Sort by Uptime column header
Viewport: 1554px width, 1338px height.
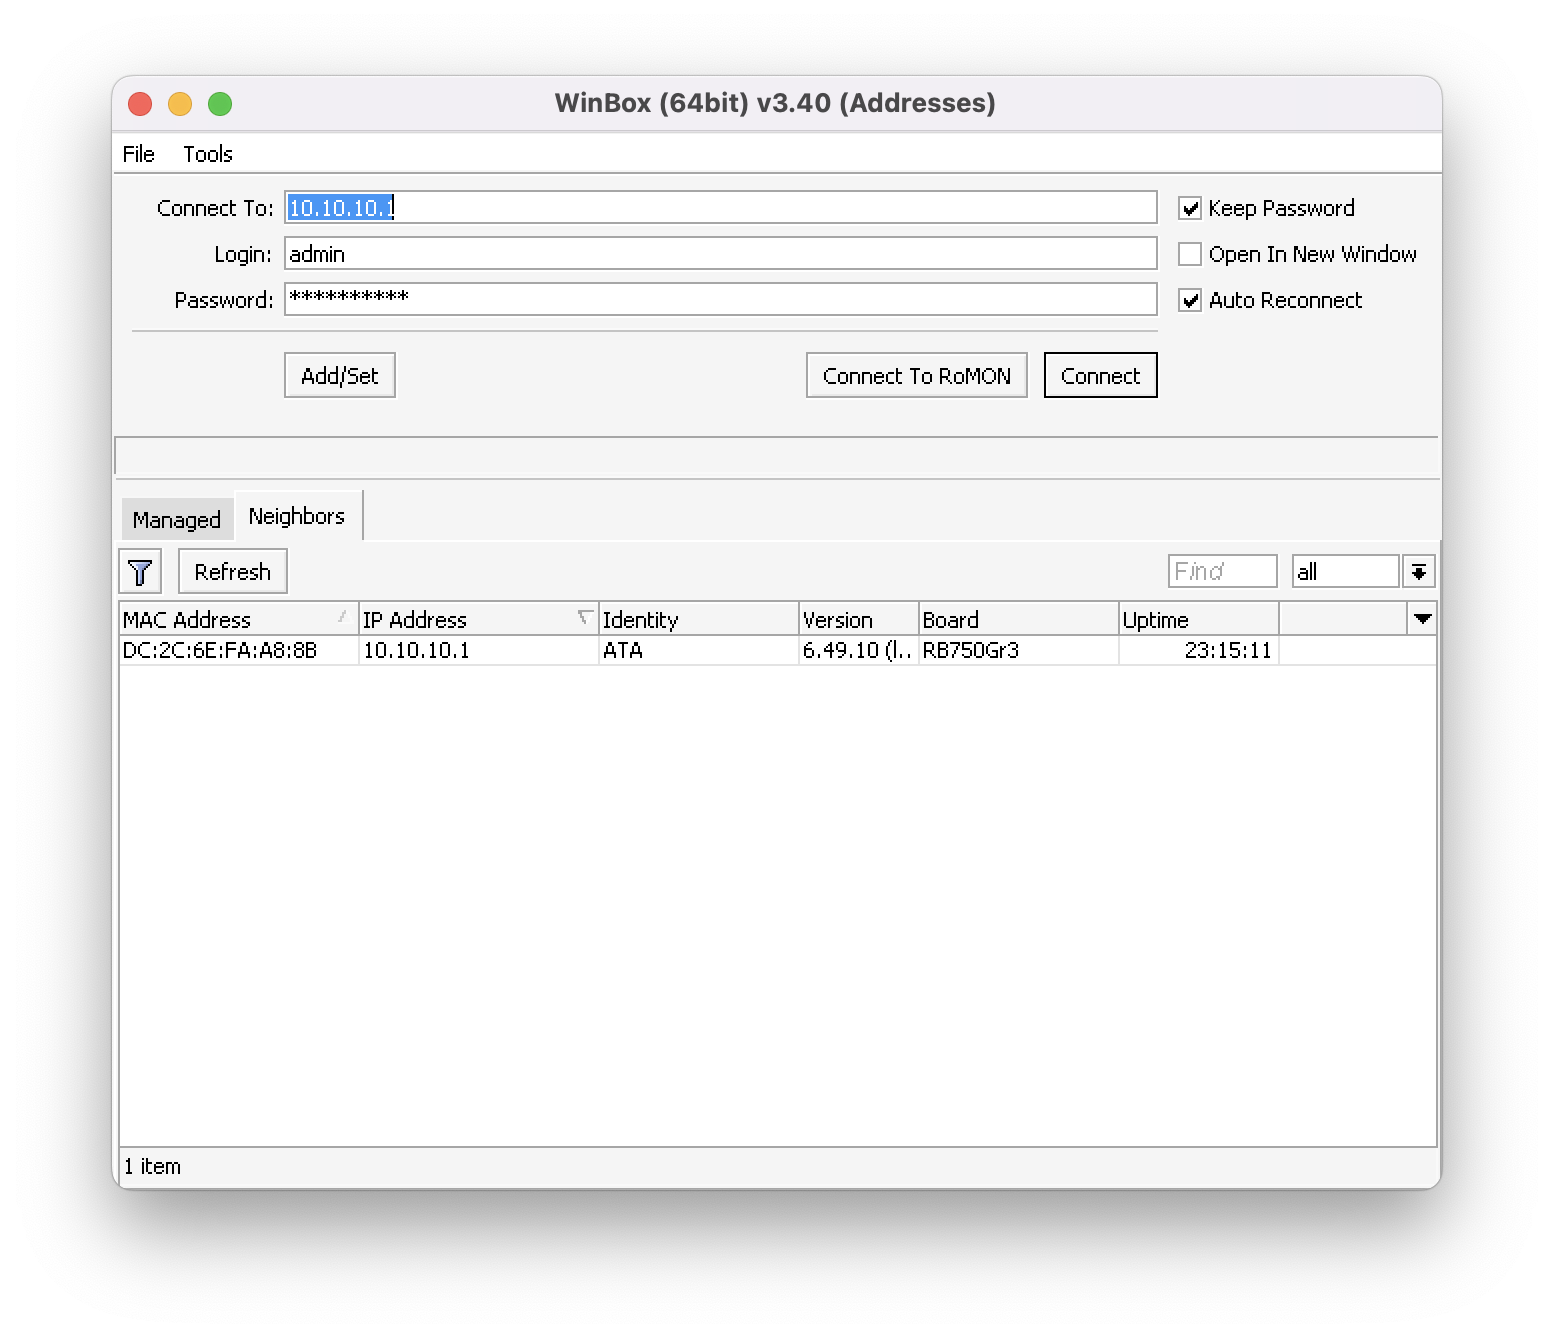point(1198,619)
